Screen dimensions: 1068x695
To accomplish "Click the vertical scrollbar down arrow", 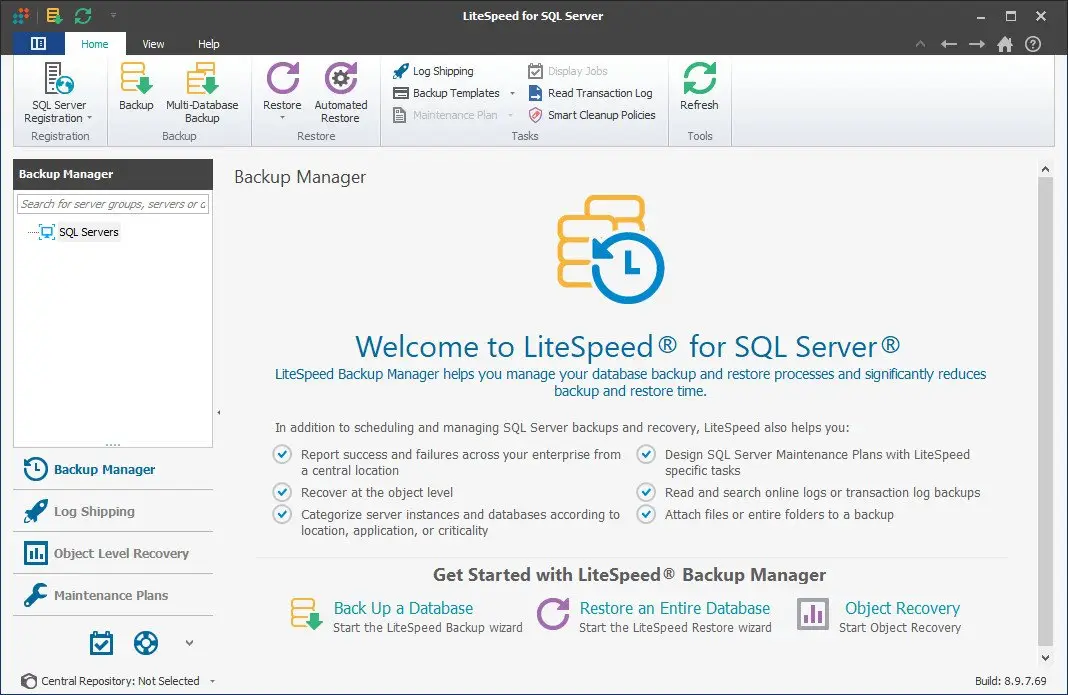I will click(1046, 658).
